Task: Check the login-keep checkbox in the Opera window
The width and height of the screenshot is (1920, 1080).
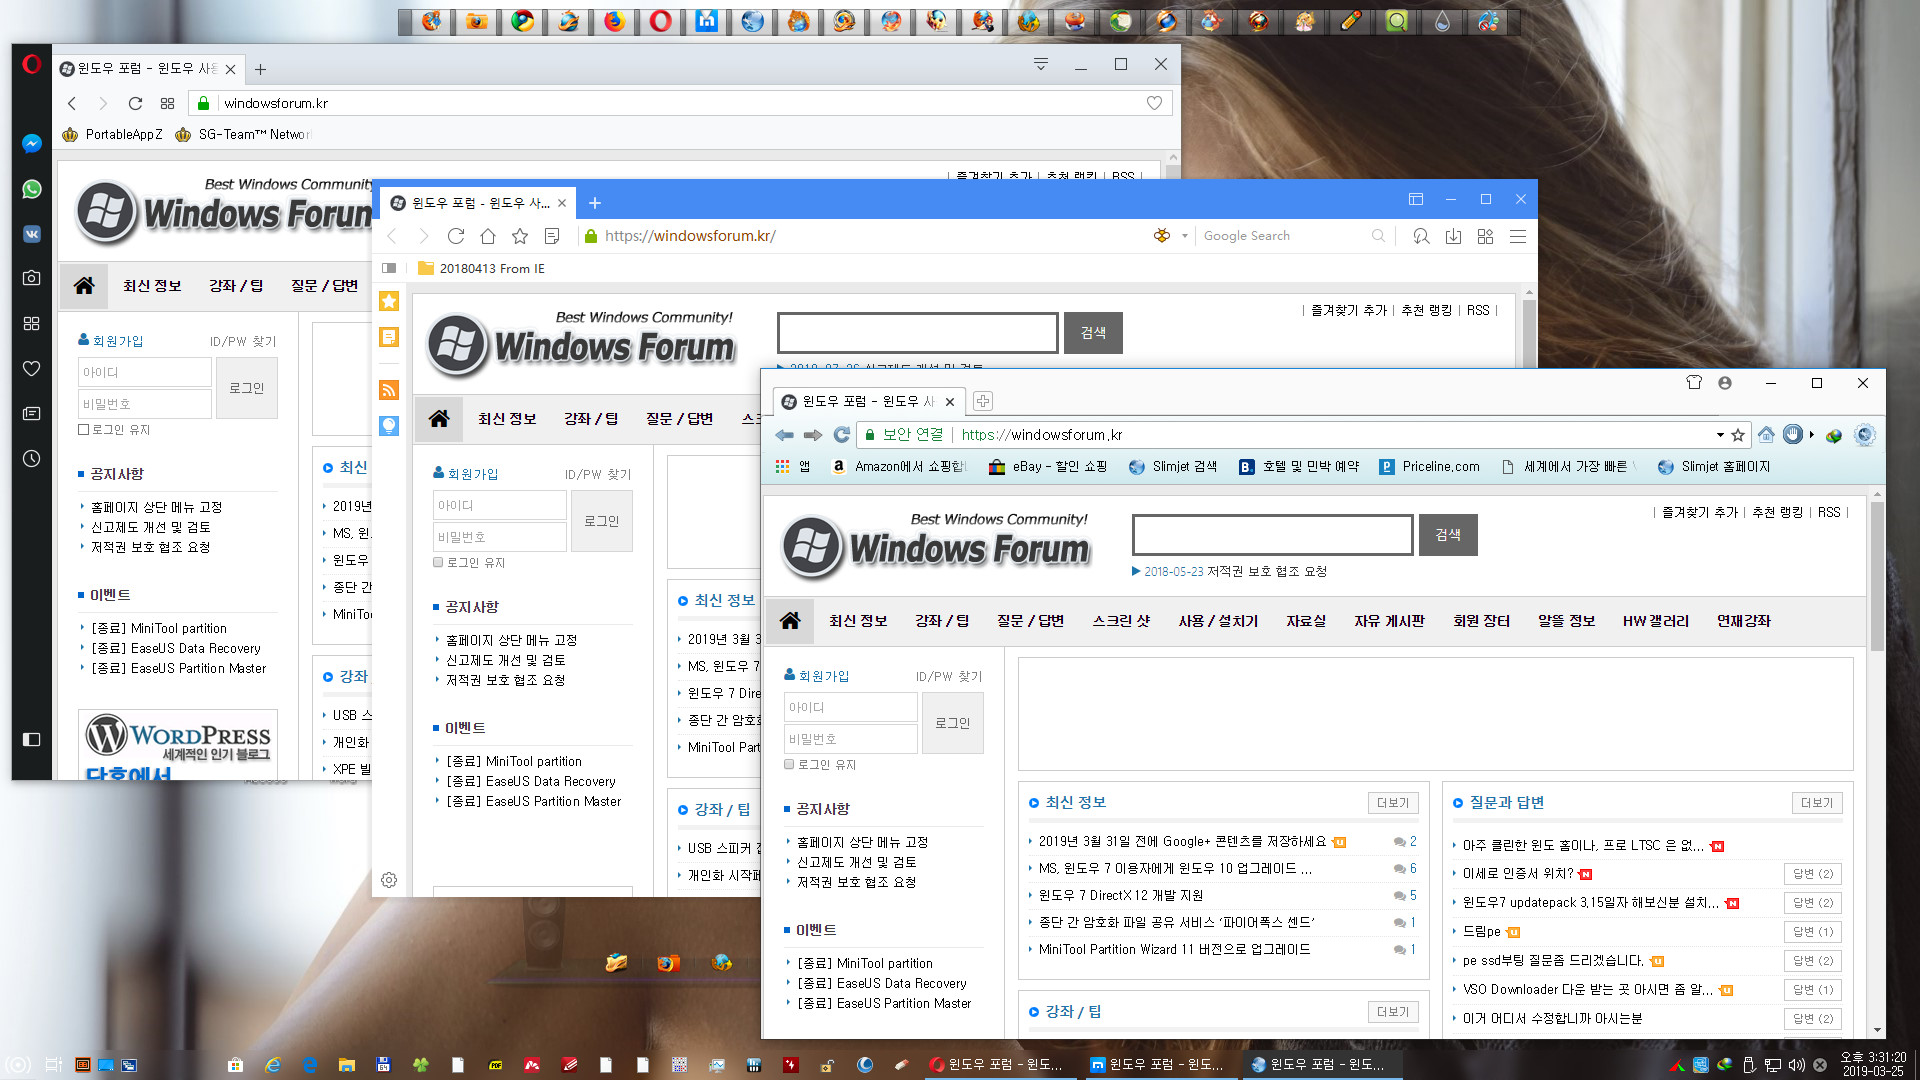Action: pos(84,430)
